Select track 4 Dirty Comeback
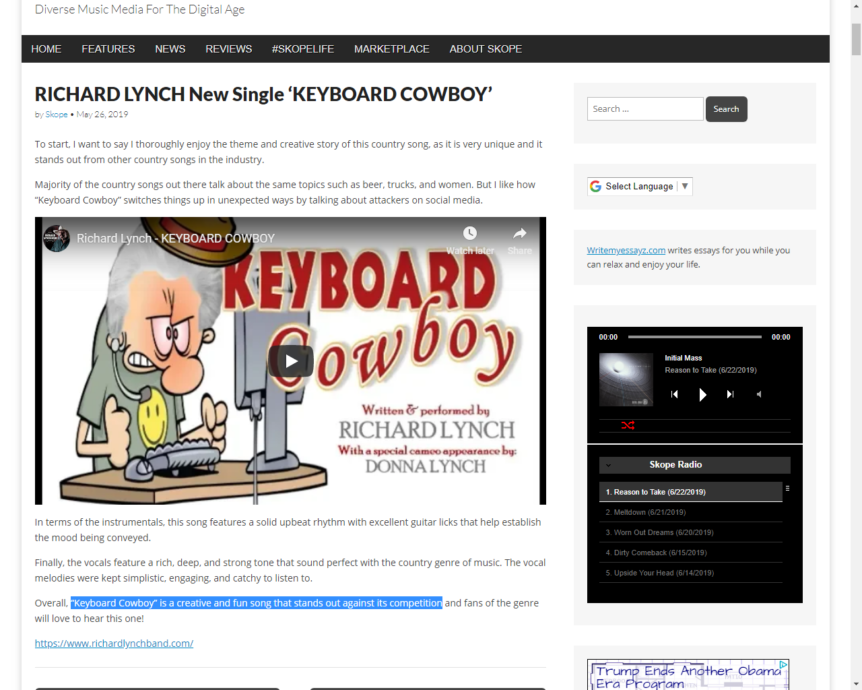The width and height of the screenshot is (862, 690). (x=690, y=553)
